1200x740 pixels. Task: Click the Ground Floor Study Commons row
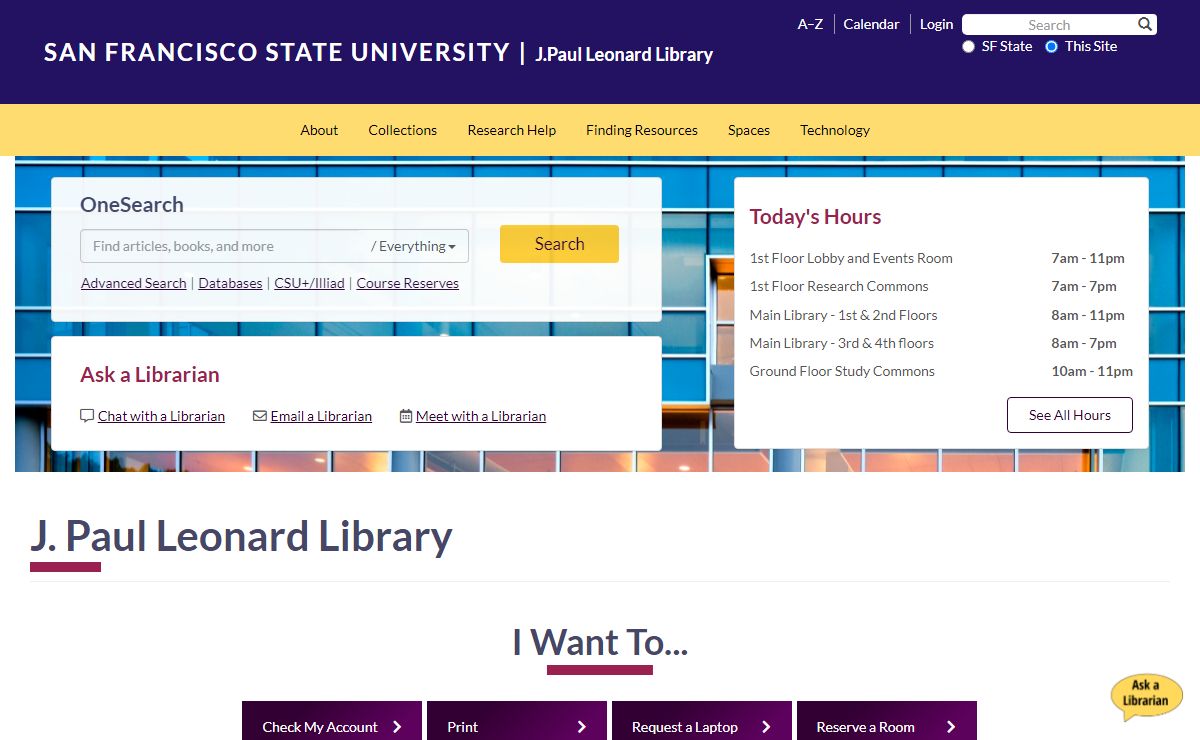click(941, 371)
